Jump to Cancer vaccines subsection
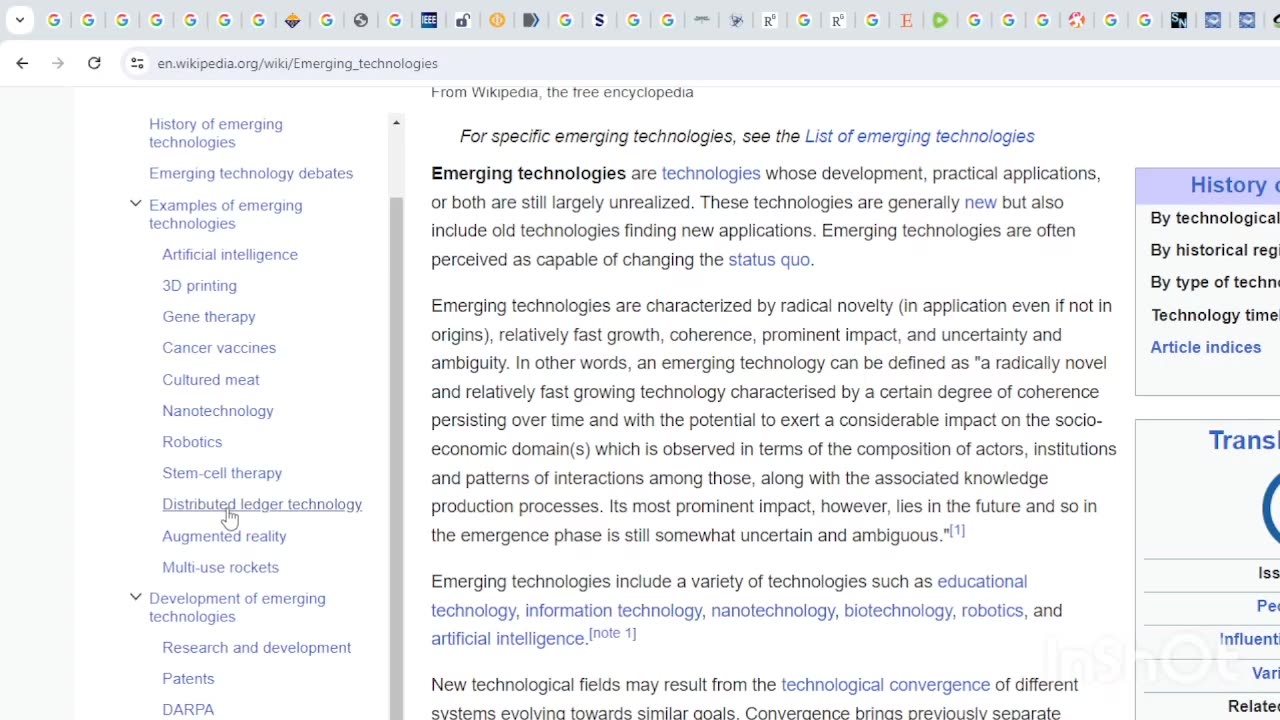The width and height of the screenshot is (1280, 720). coord(219,347)
